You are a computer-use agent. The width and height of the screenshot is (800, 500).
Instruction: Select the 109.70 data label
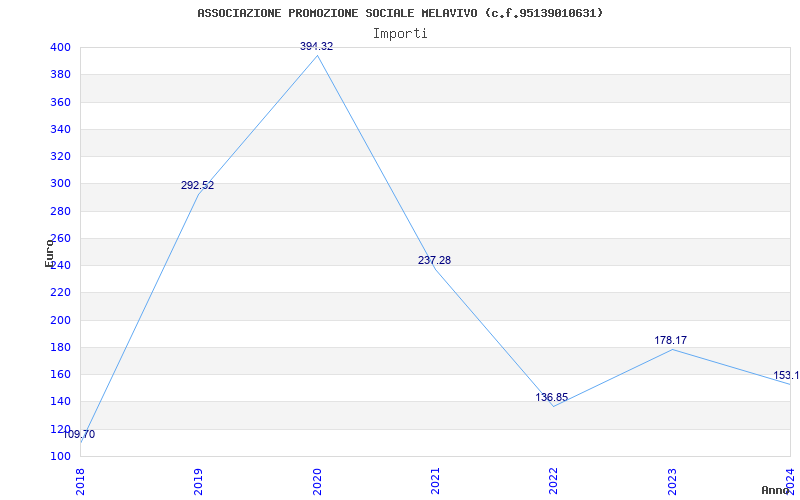point(79,435)
